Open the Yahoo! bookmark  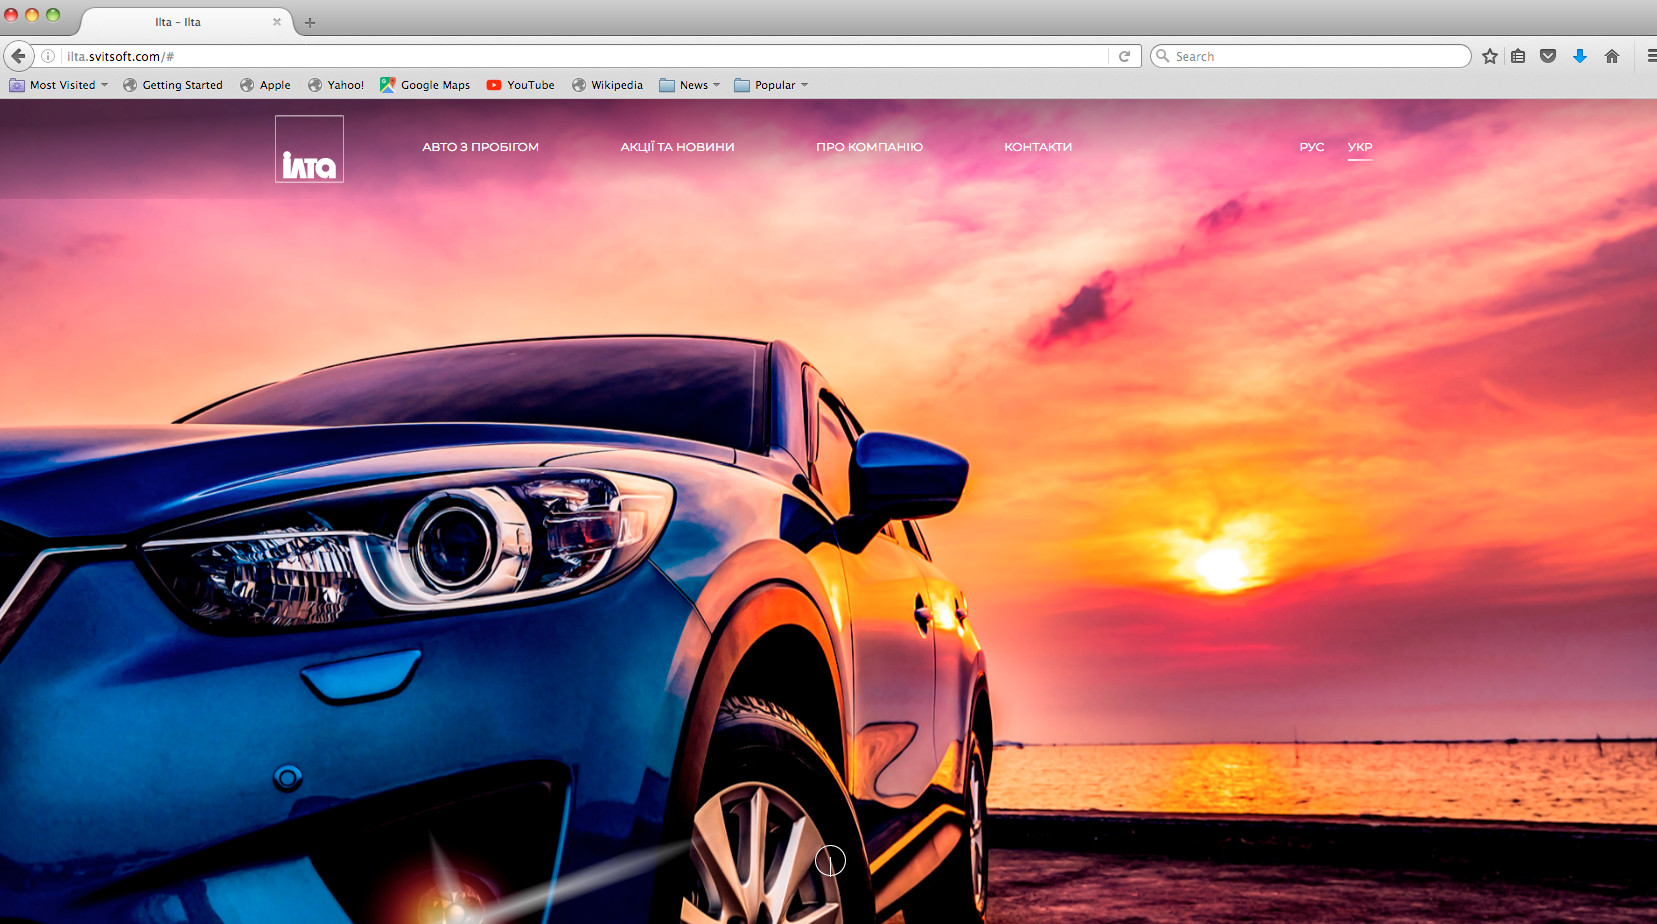(x=336, y=85)
